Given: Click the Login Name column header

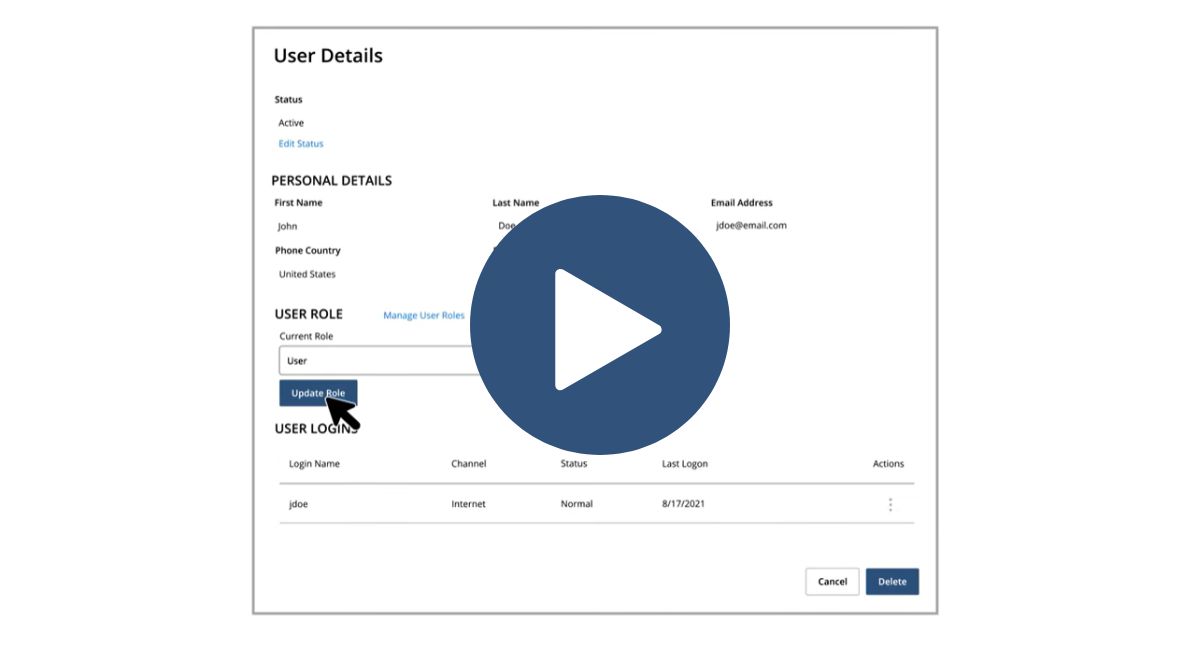Looking at the screenshot, I should pyautogui.click(x=314, y=464).
